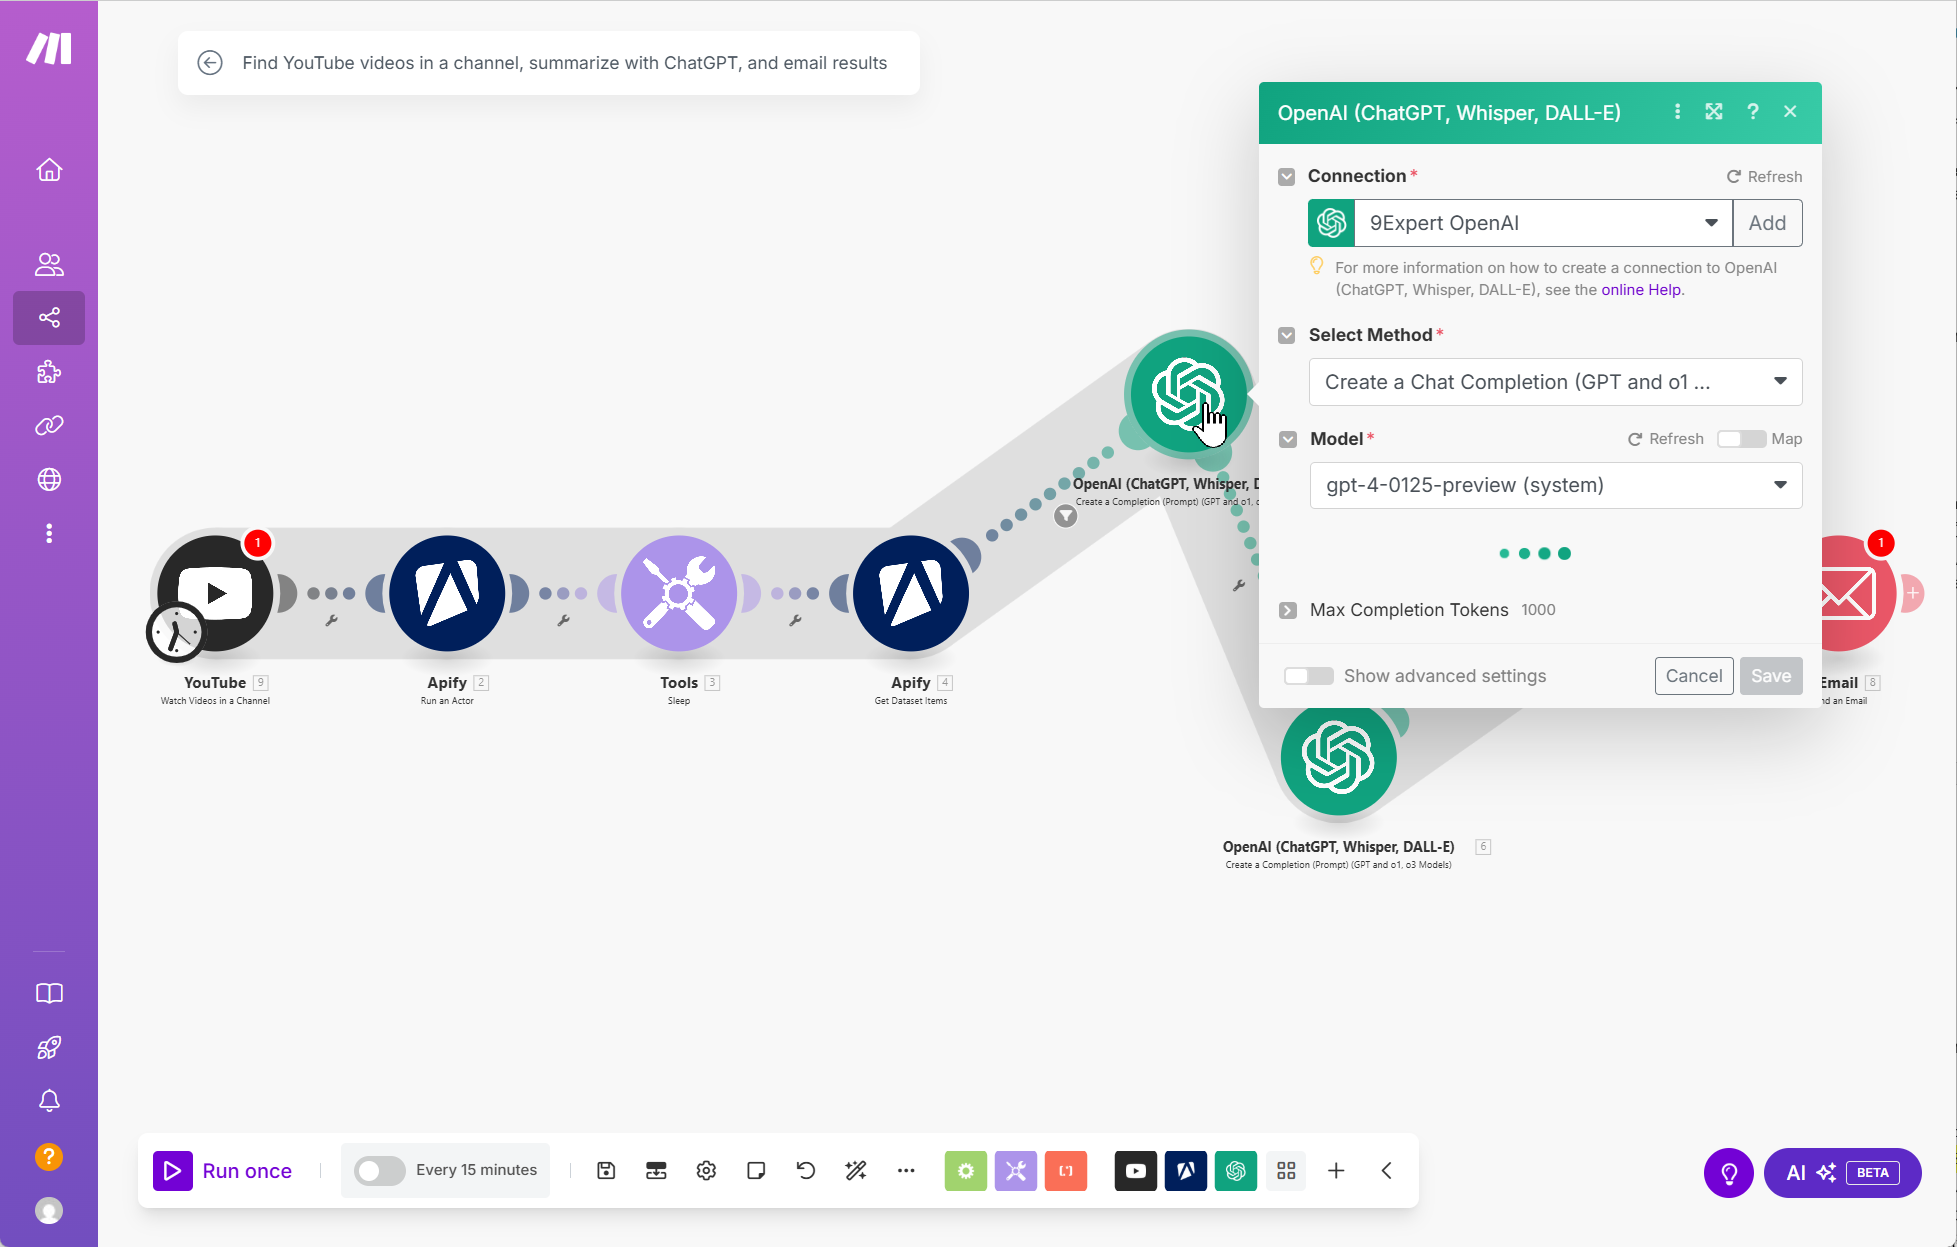
Task: Open the YouTube app shortcut in the bottom toolbar
Action: pos(1135,1170)
